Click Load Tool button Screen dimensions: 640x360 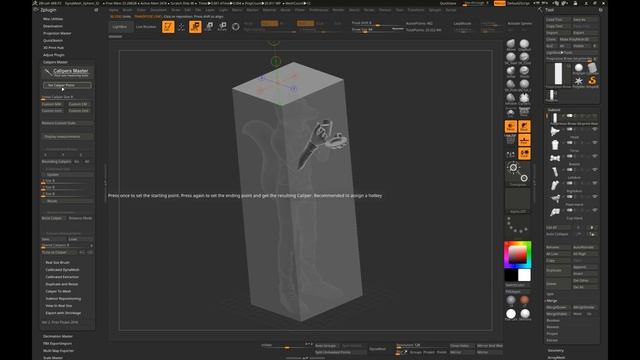pos(558,19)
